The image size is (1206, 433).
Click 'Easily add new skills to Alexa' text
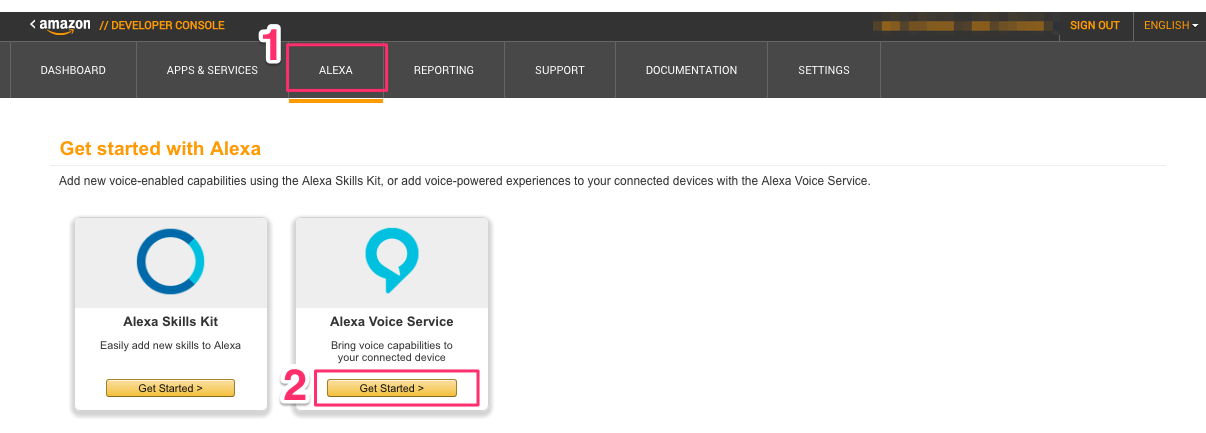[x=171, y=345]
